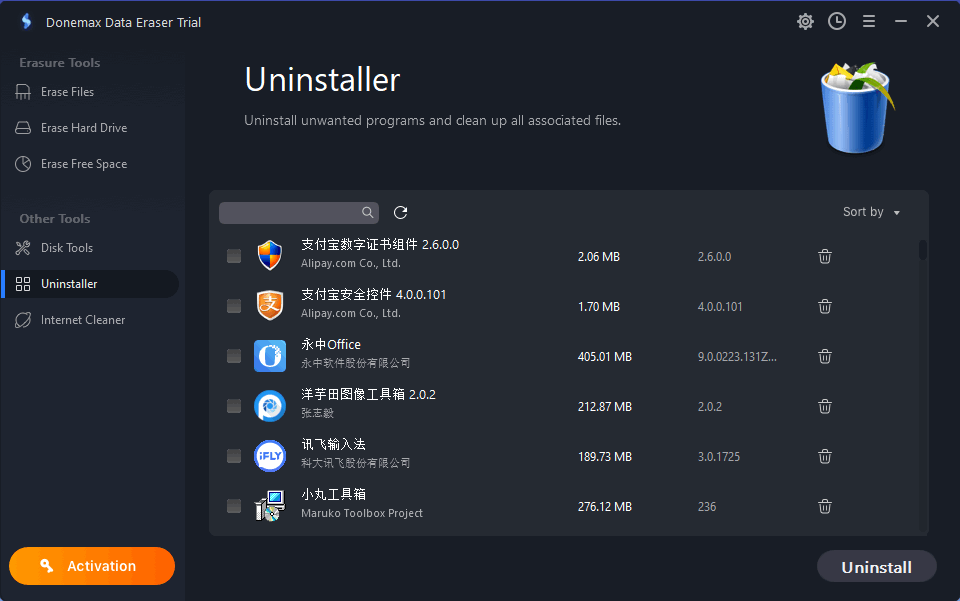Screen dimensions: 960x601
Task: Delete 支付宝数字证书组件 using its trash icon
Action: click(825, 256)
